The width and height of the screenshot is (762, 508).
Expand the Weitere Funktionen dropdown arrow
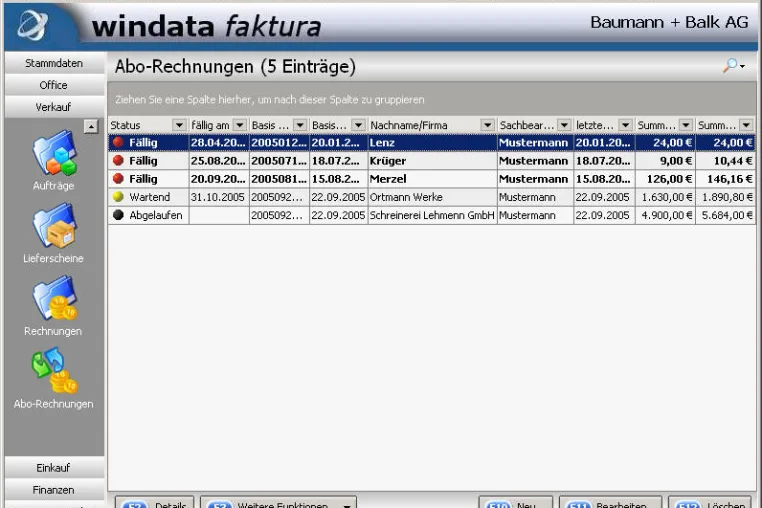click(347, 505)
